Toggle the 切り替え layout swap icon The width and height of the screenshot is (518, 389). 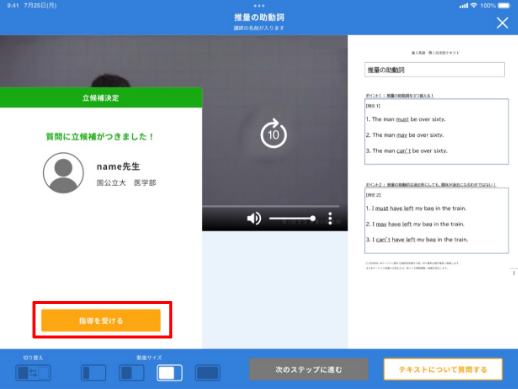point(33,373)
